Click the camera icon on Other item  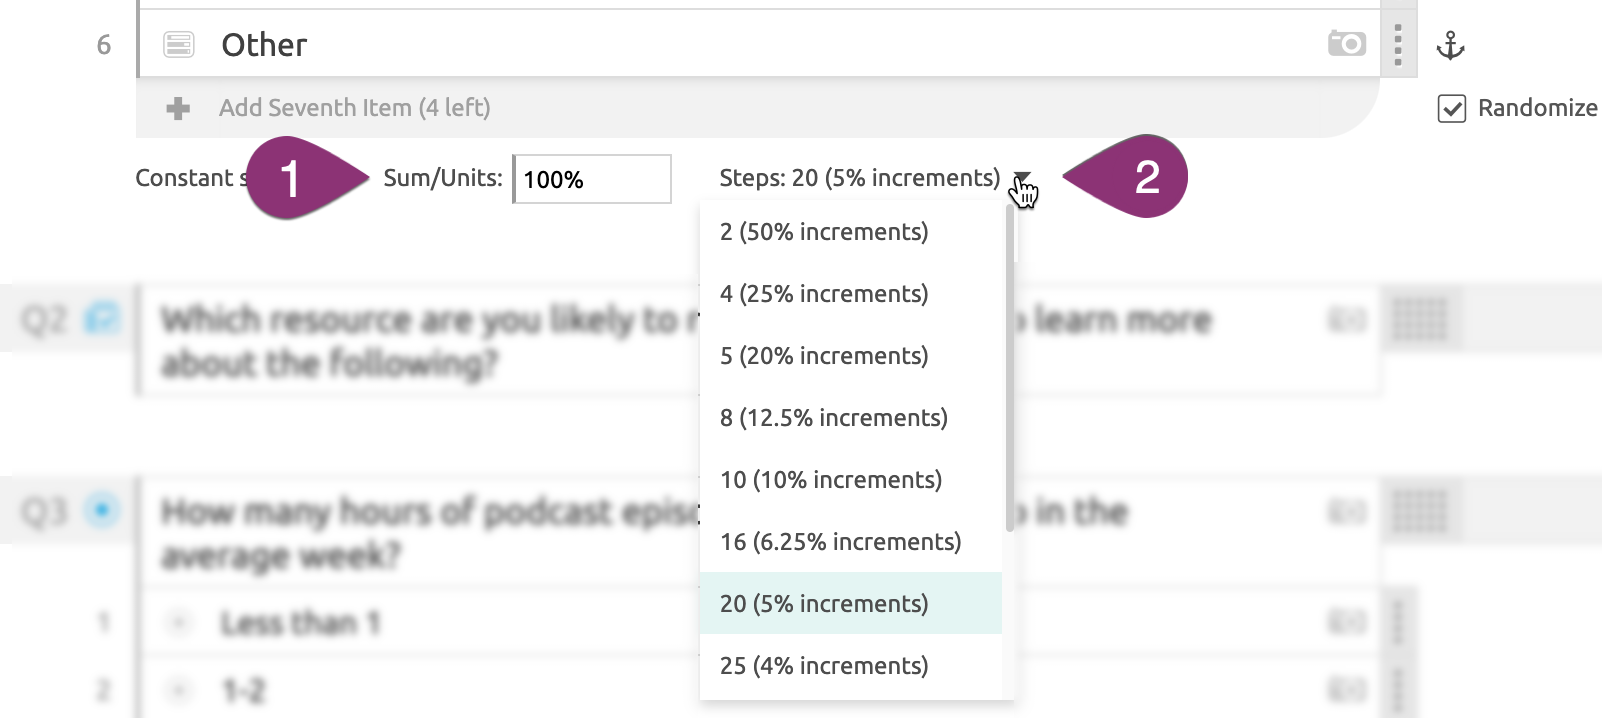click(1347, 44)
